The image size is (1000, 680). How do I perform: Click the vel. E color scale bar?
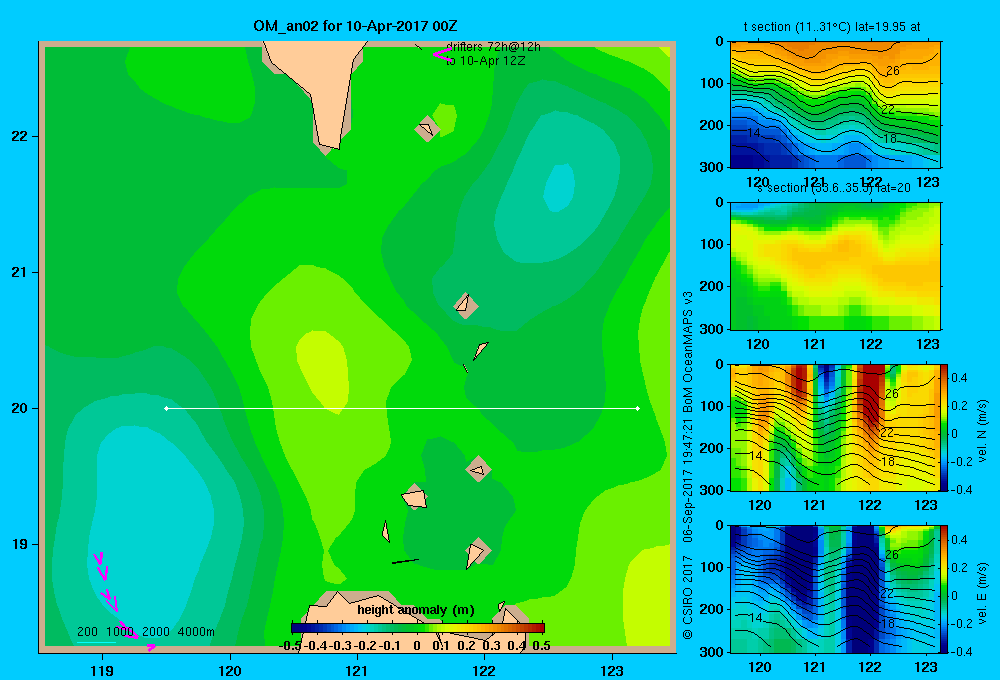pos(944,589)
